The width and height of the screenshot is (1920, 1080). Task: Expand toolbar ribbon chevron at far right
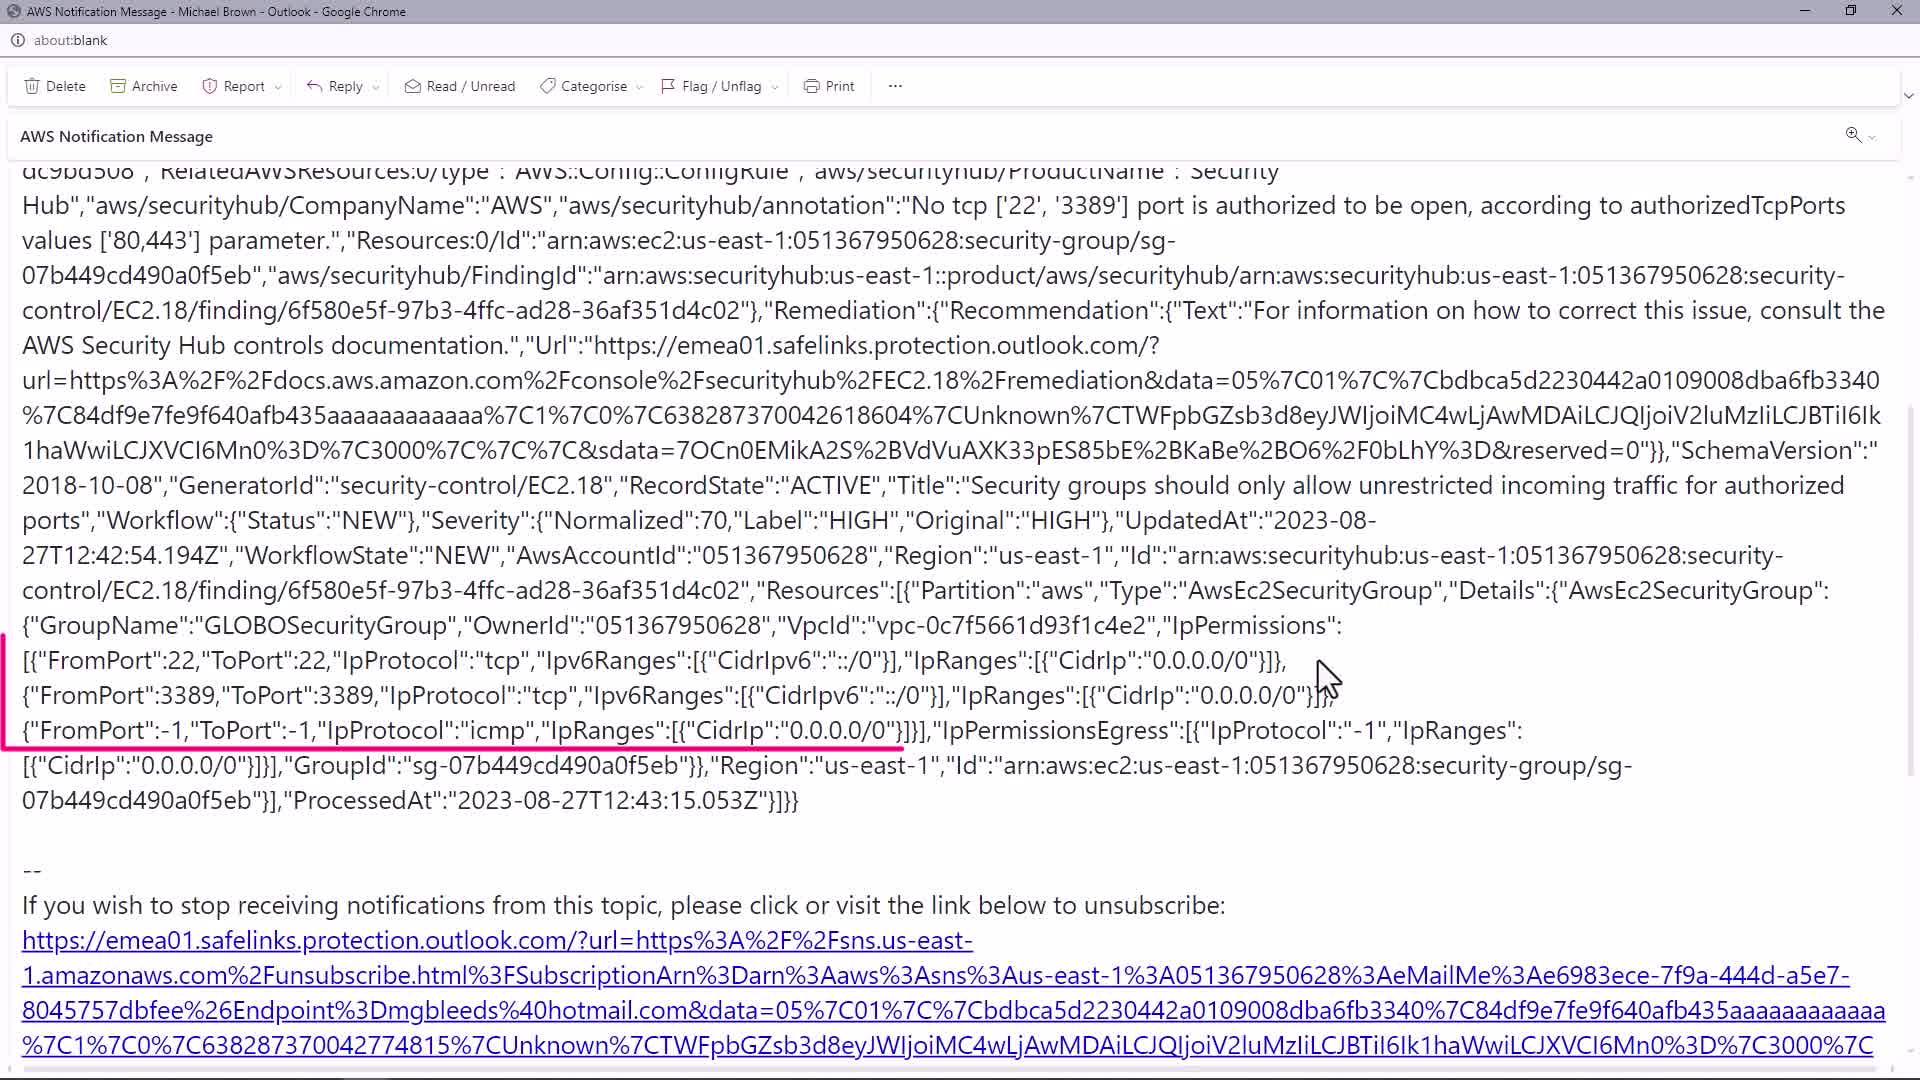(x=1908, y=96)
